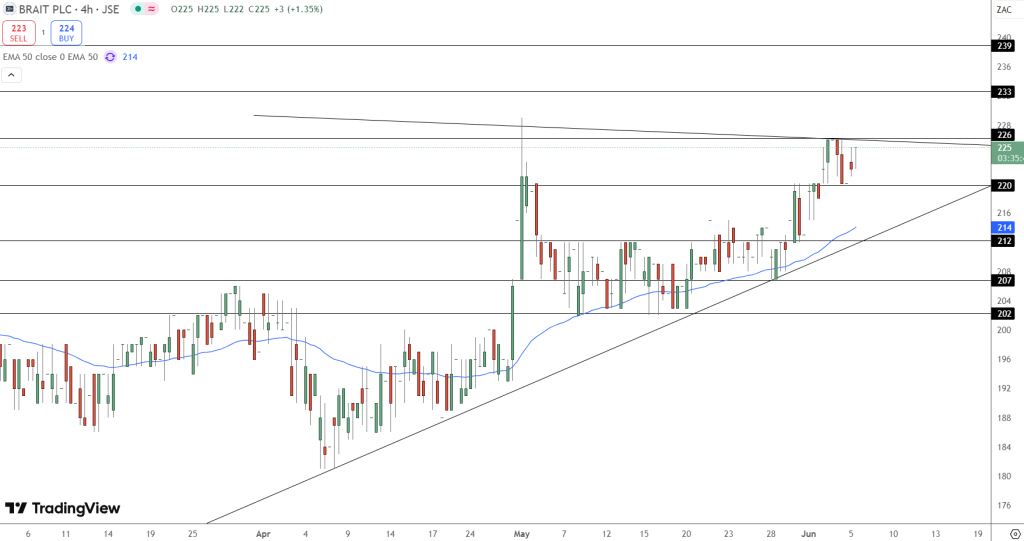Click the May date label on time axis

click(522, 534)
